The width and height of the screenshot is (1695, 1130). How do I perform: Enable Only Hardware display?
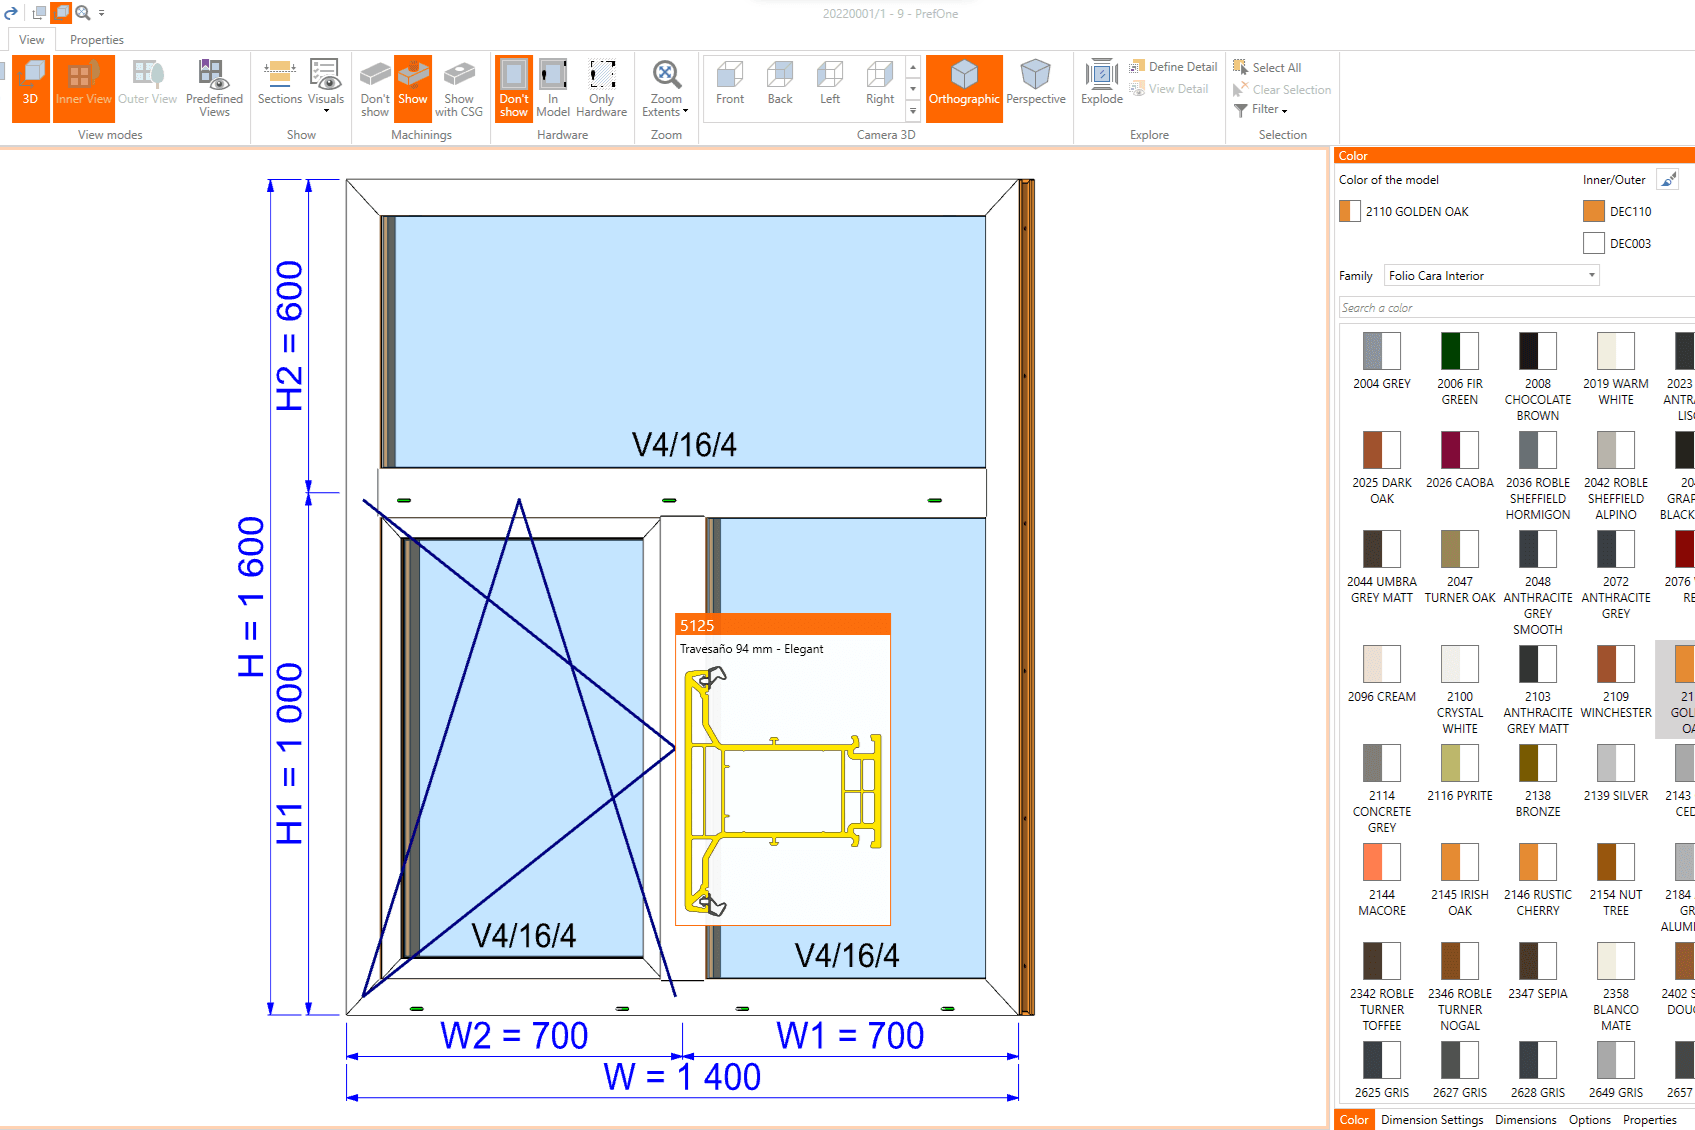click(x=601, y=87)
